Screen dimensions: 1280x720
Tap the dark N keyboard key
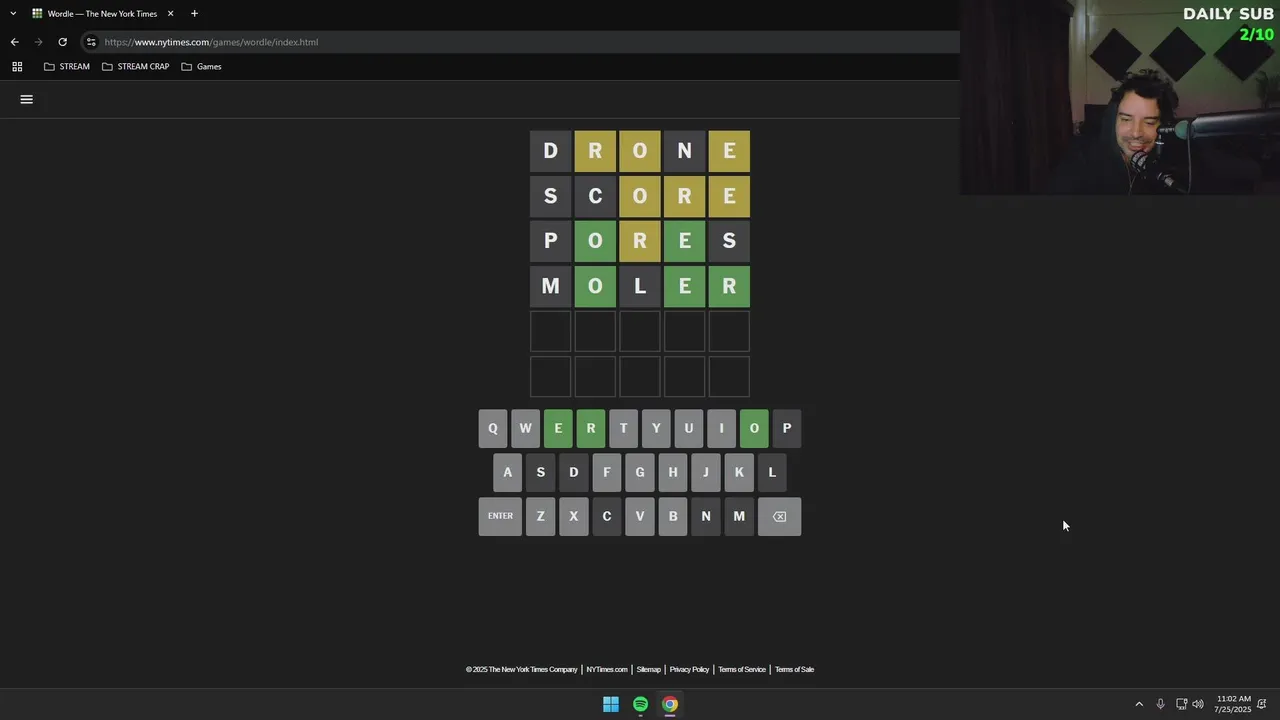pos(706,516)
